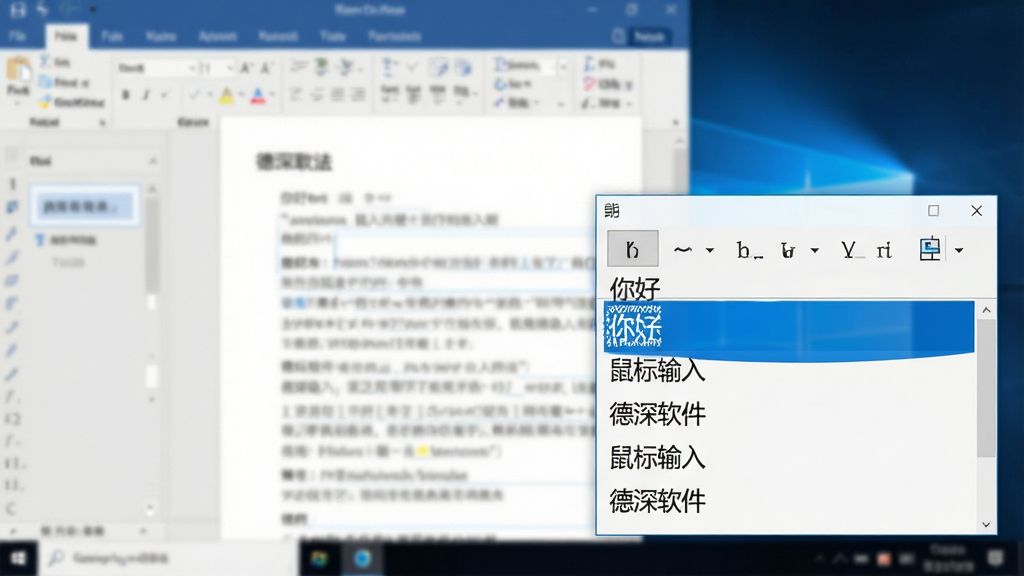
Task: Choose the bottom 德深软件 candidate in the list
Action: click(658, 501)
